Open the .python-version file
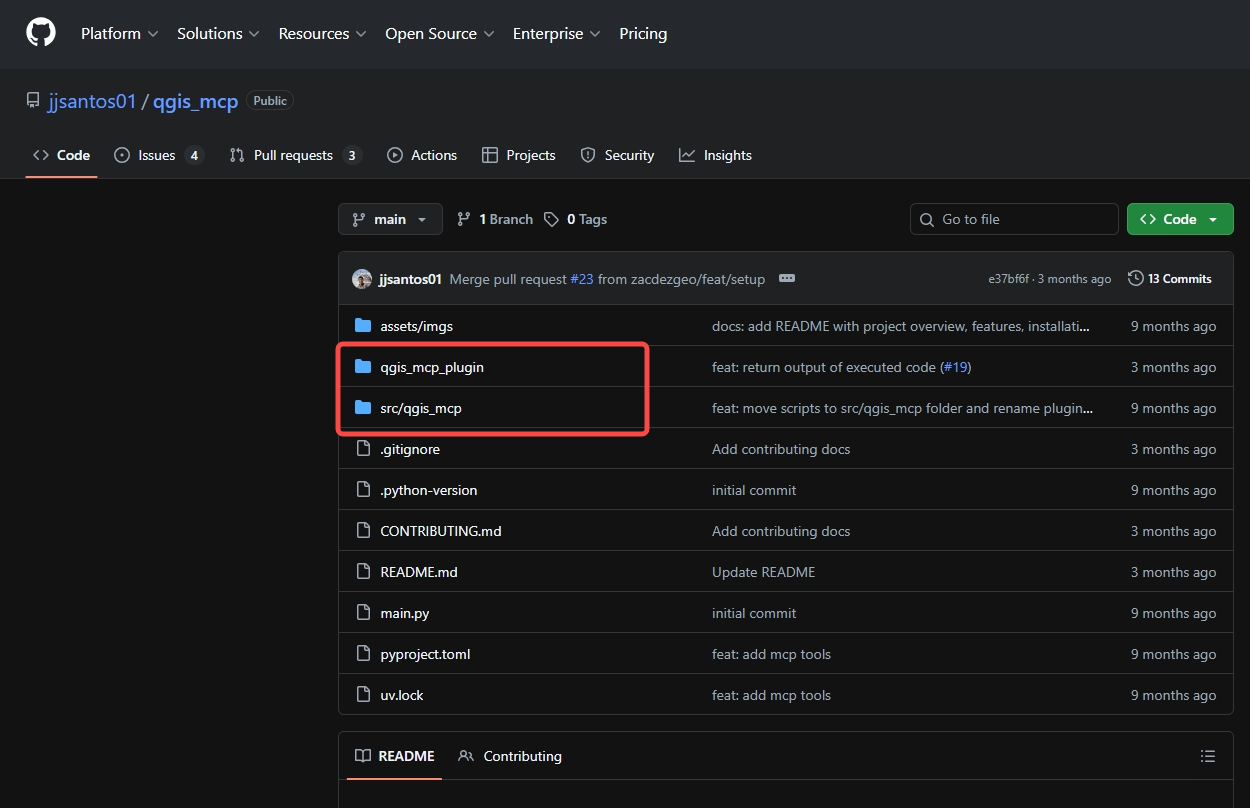The image size is (1250, 808). coord(429,490)
